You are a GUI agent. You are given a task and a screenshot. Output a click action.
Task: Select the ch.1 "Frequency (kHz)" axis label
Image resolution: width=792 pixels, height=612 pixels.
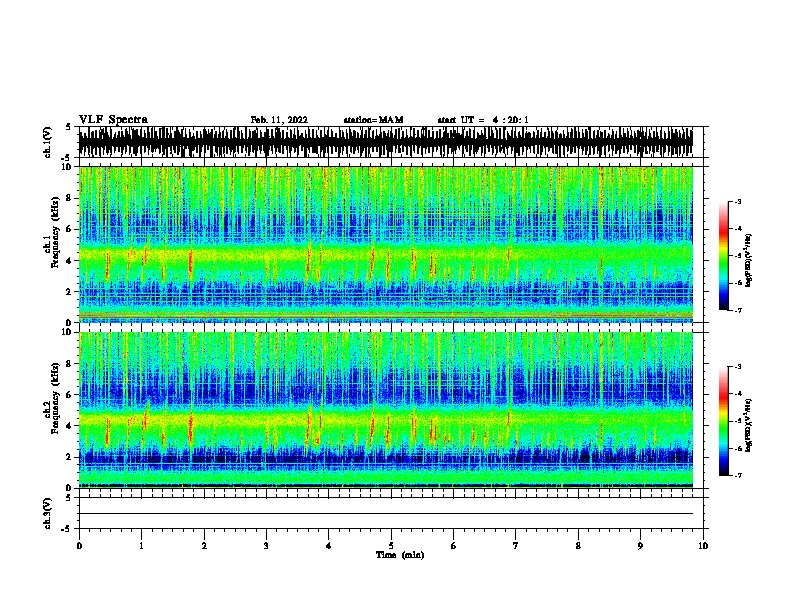click(x=55, y=232)
